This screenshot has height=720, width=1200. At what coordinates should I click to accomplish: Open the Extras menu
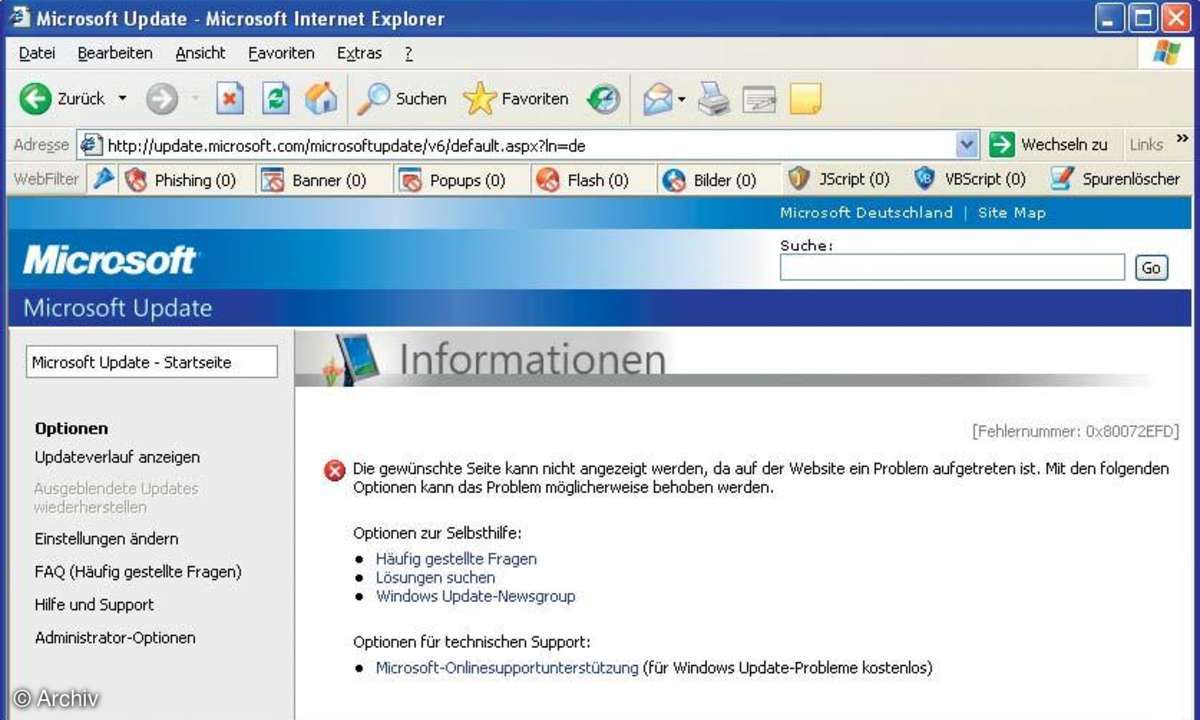(x=359, y=53)
